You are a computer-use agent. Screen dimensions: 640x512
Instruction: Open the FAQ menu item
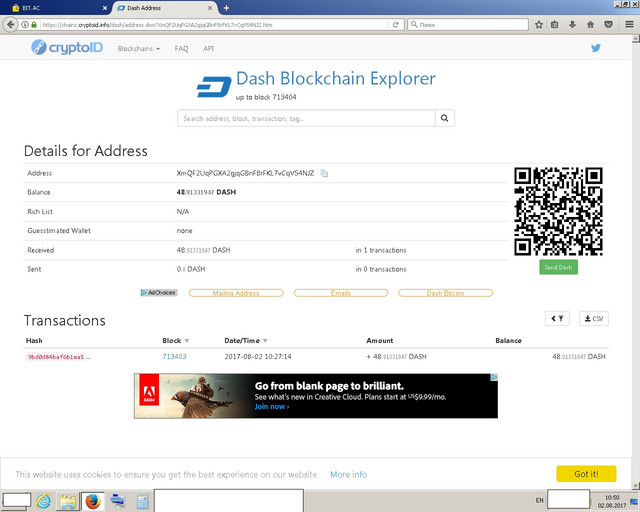click(x=181, y=49)
